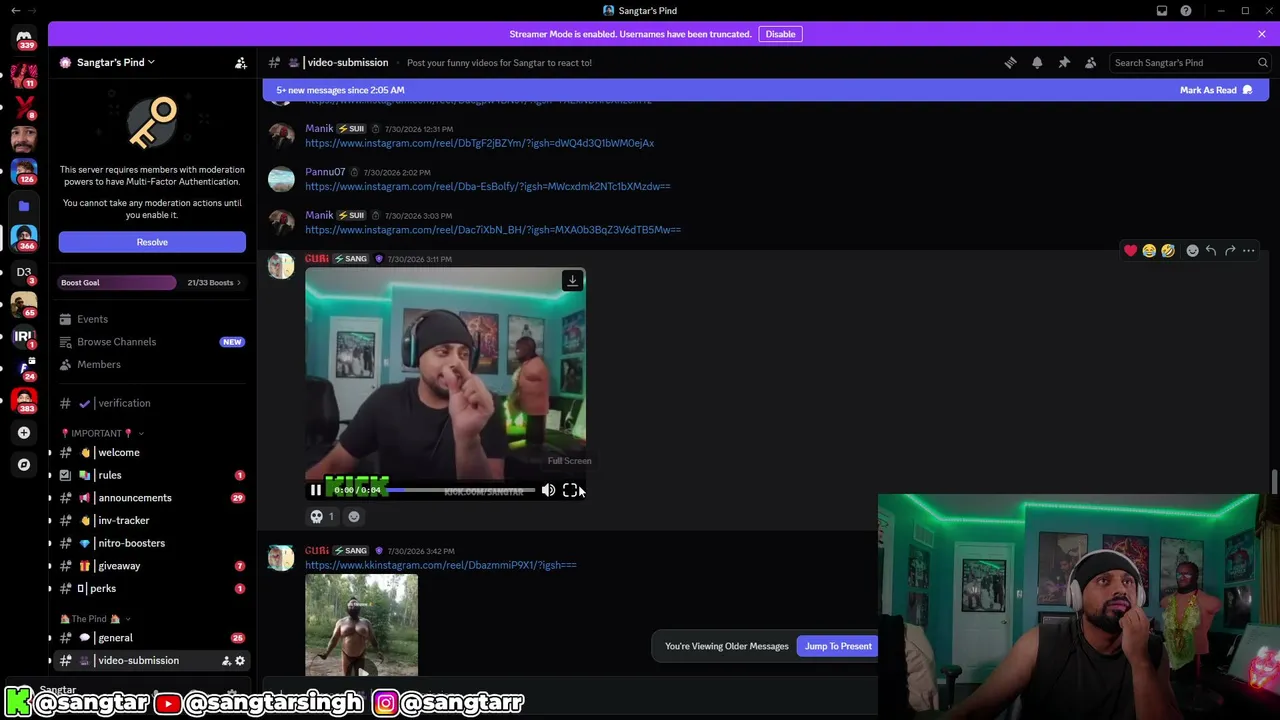Click the Resolve button

[x=152, y=242]
